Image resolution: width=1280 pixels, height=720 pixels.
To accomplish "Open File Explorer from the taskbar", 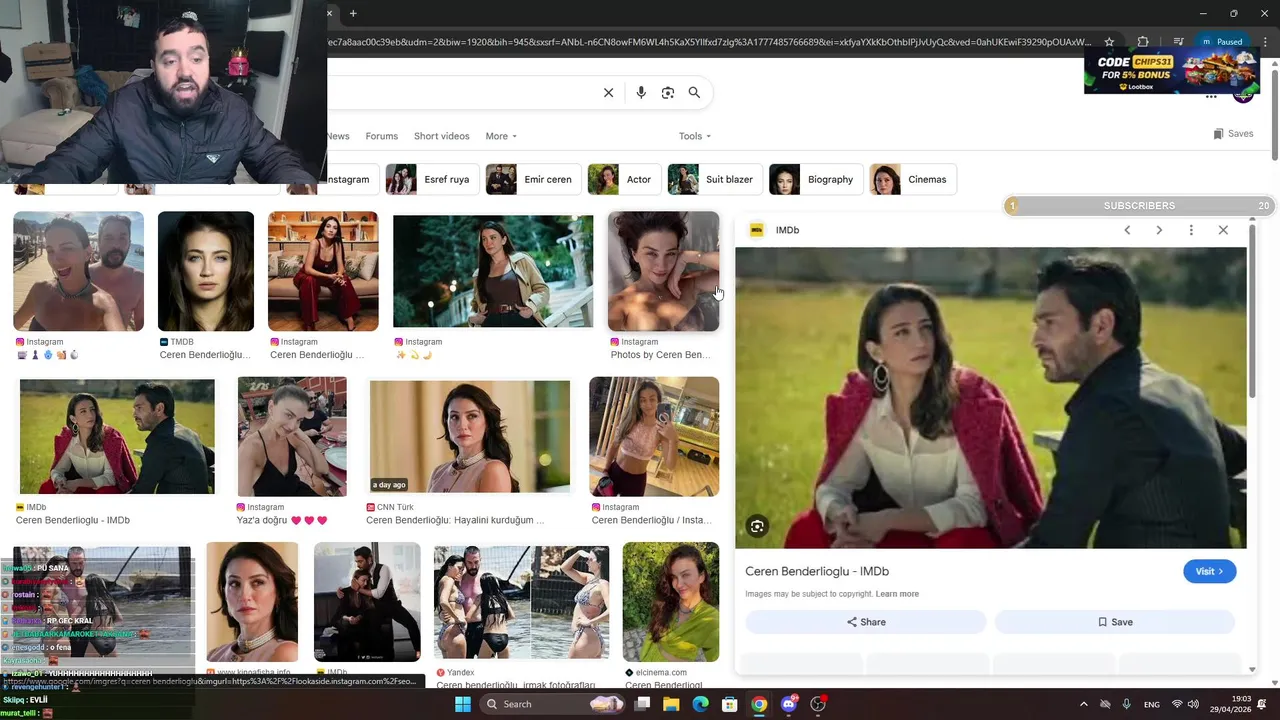I will coord(671,704).
